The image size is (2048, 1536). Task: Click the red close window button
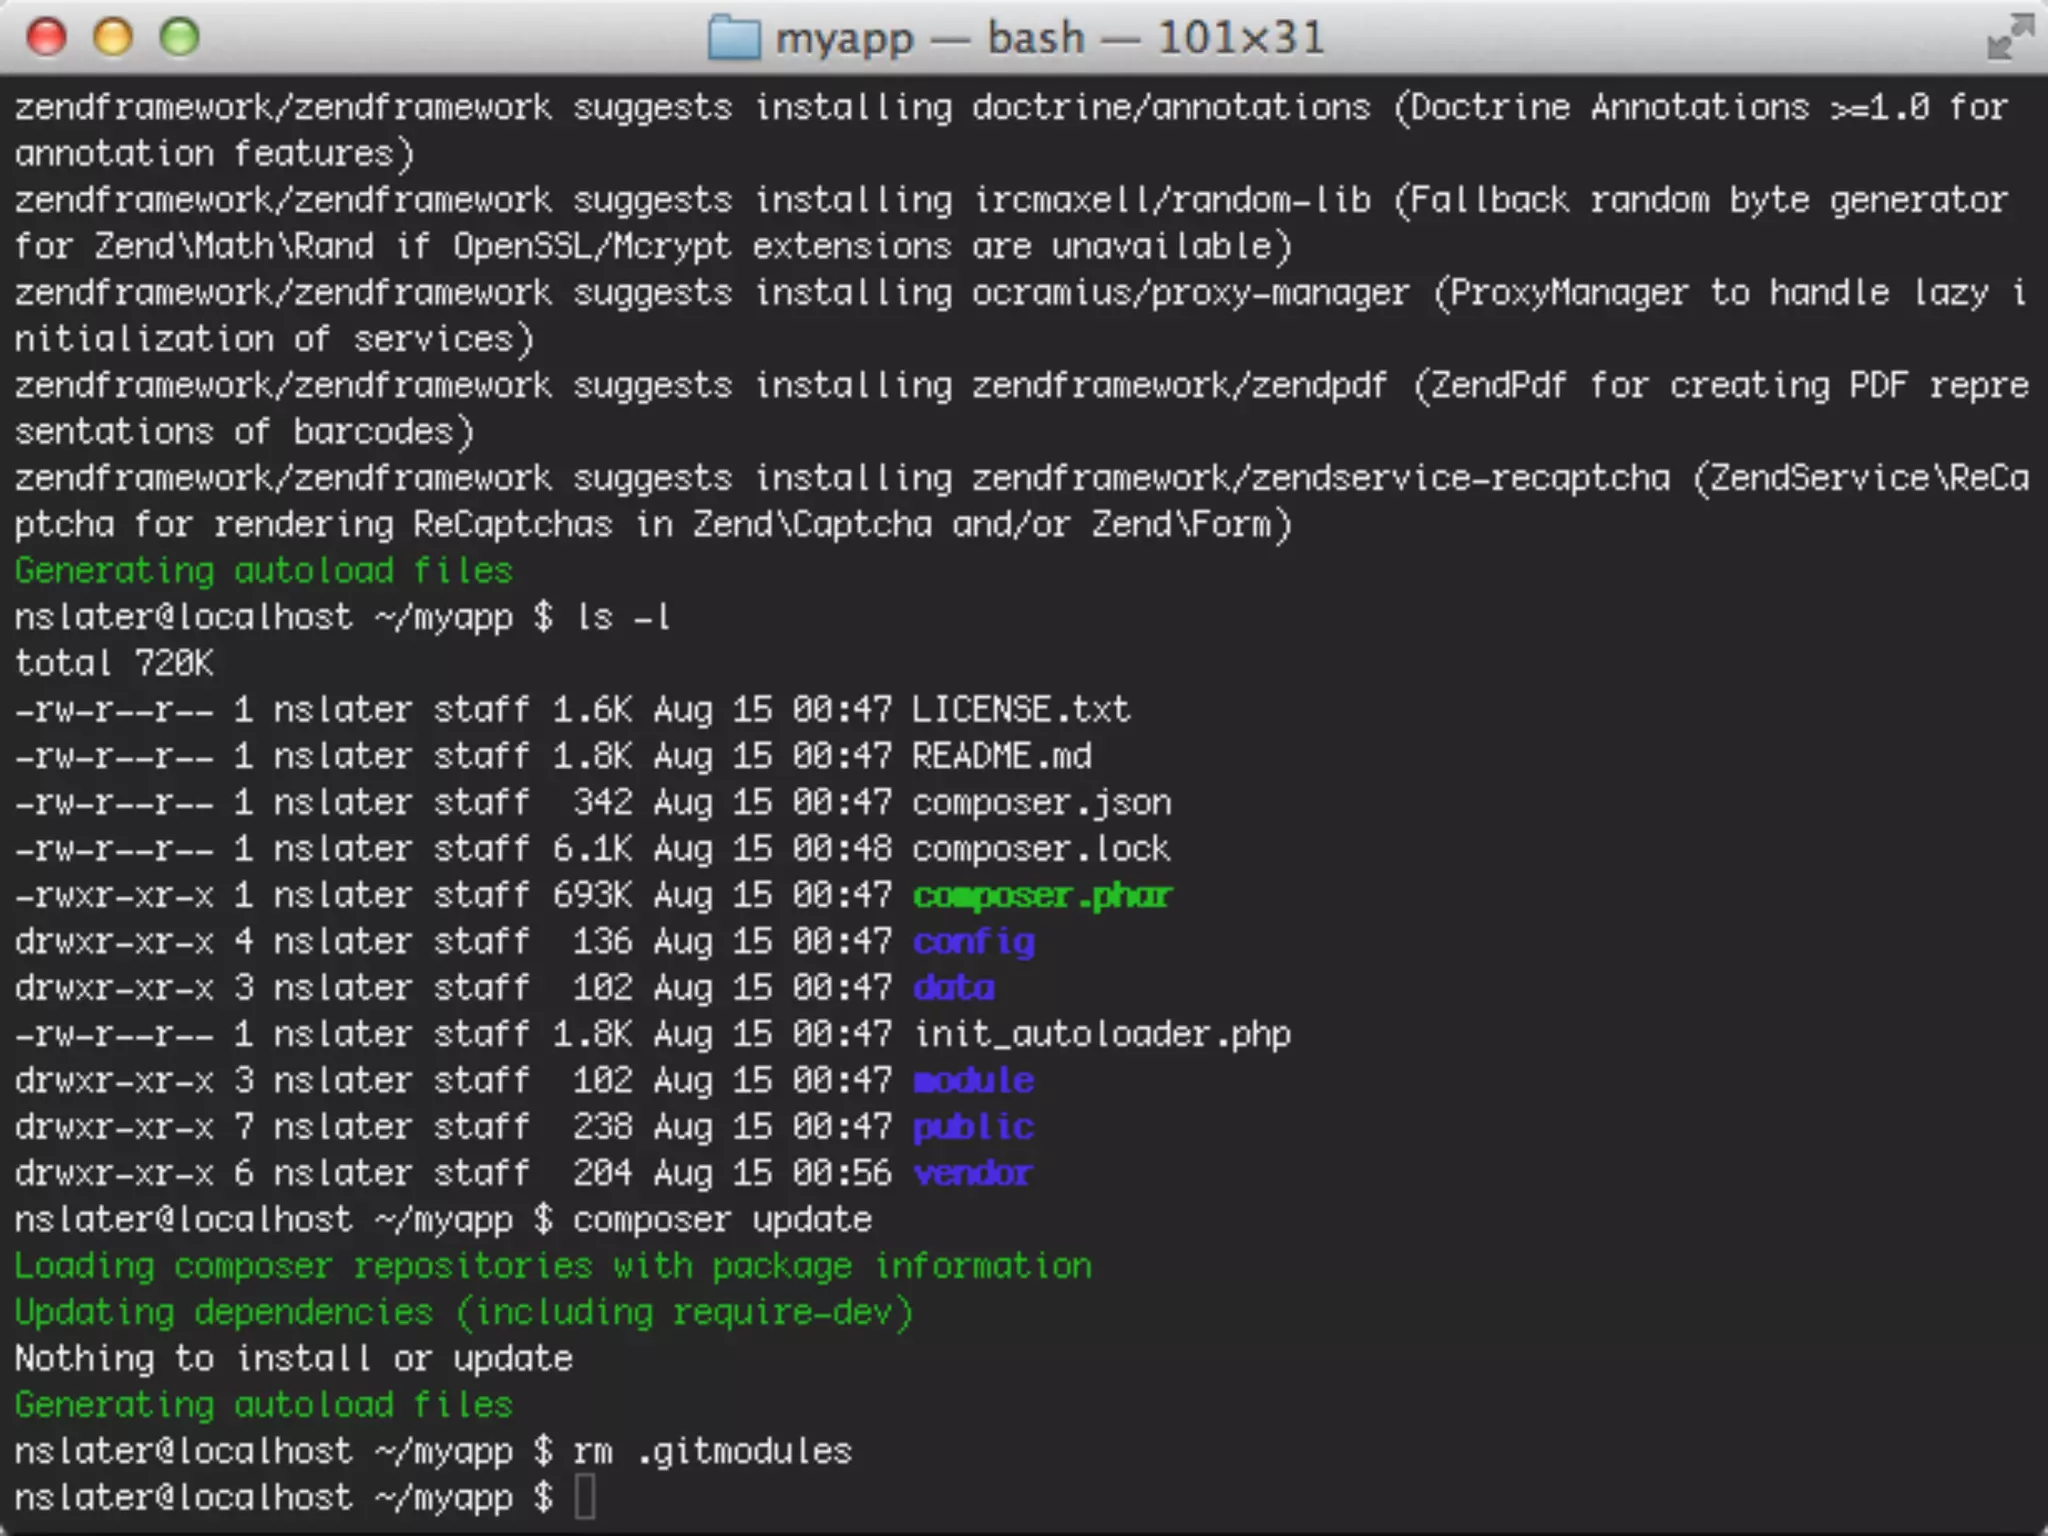click(x=46, y=38)
